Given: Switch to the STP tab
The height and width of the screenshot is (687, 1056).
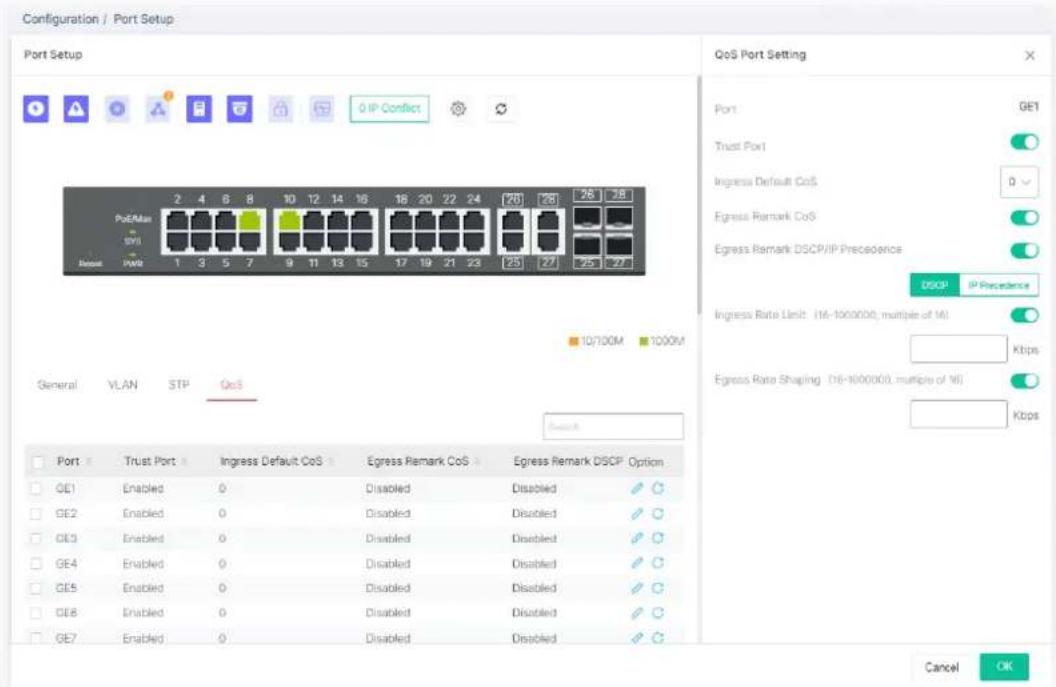Looking at the screenshot, I should tap(178, 385).
